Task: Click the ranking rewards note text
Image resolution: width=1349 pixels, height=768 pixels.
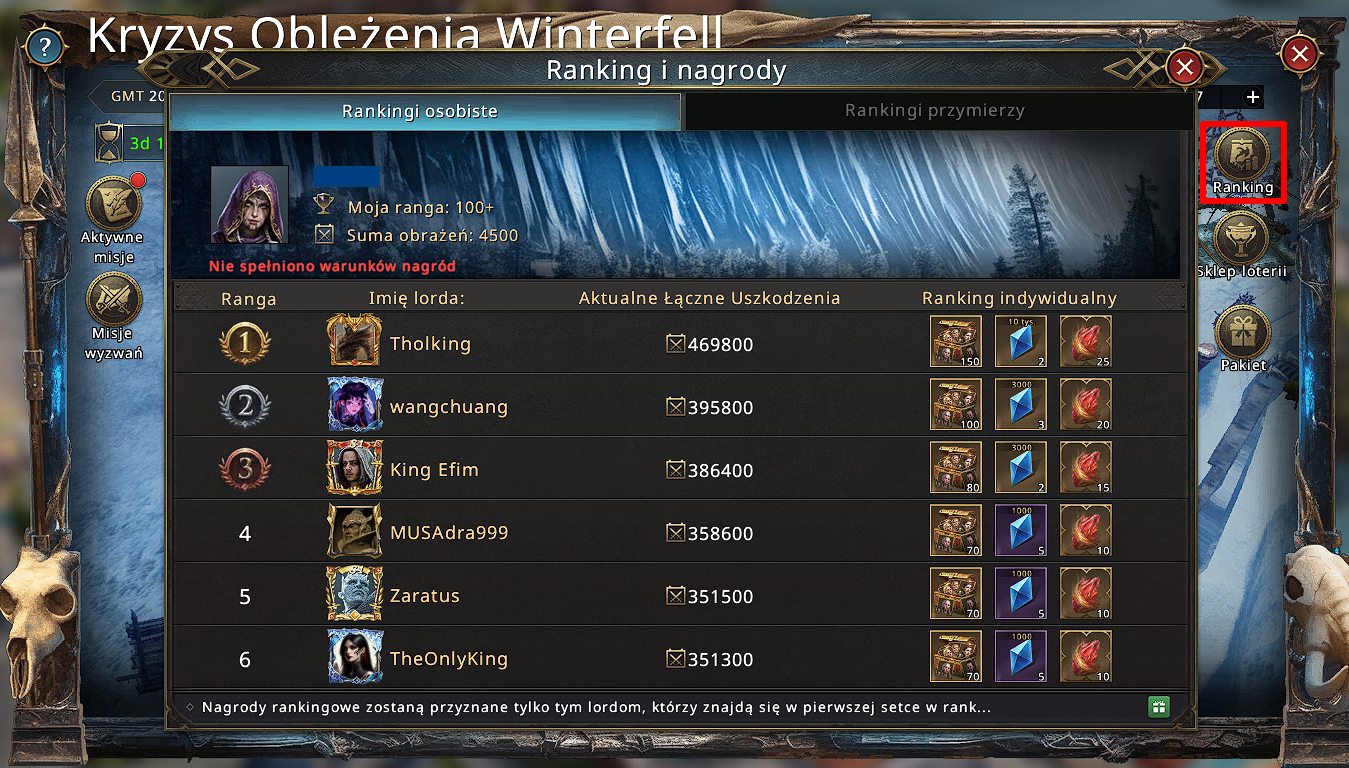Action: pyautogui.click(x=596, y=708)
